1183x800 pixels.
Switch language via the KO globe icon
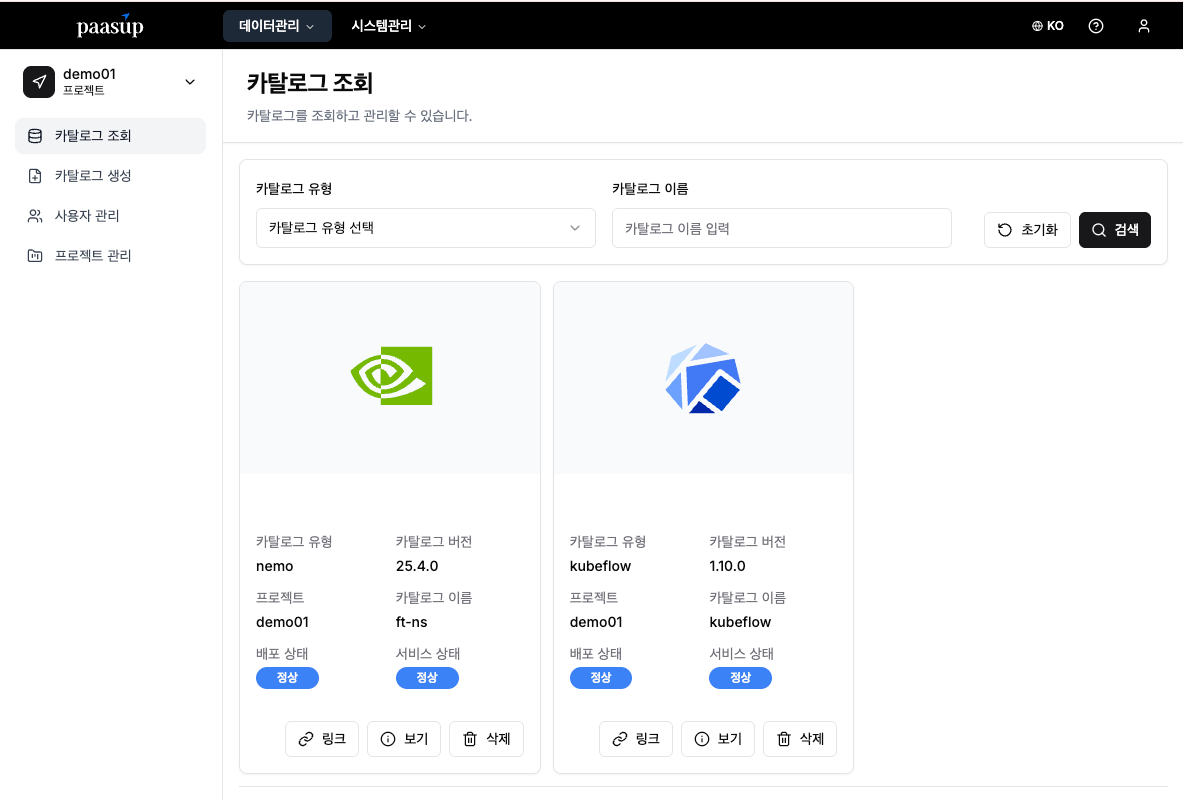[1048, 26]
